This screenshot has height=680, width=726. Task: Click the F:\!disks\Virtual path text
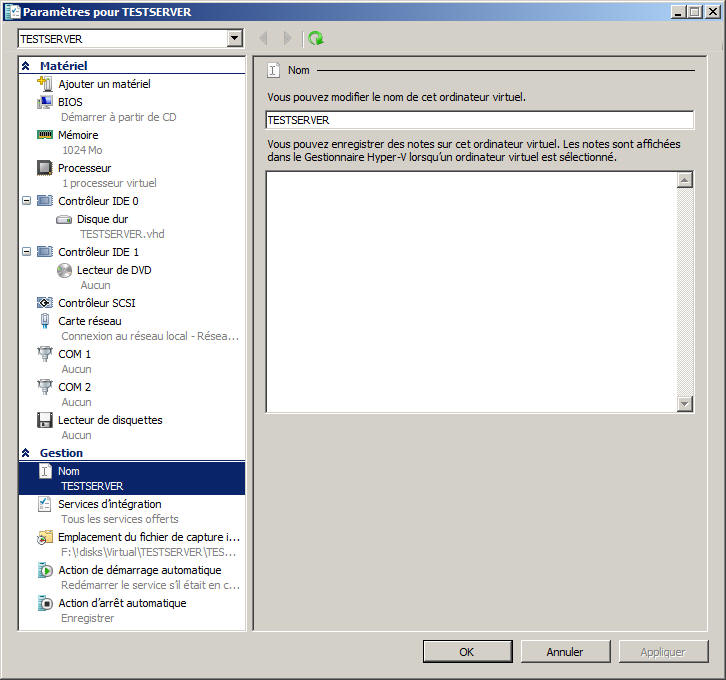(x=148, y=552)
